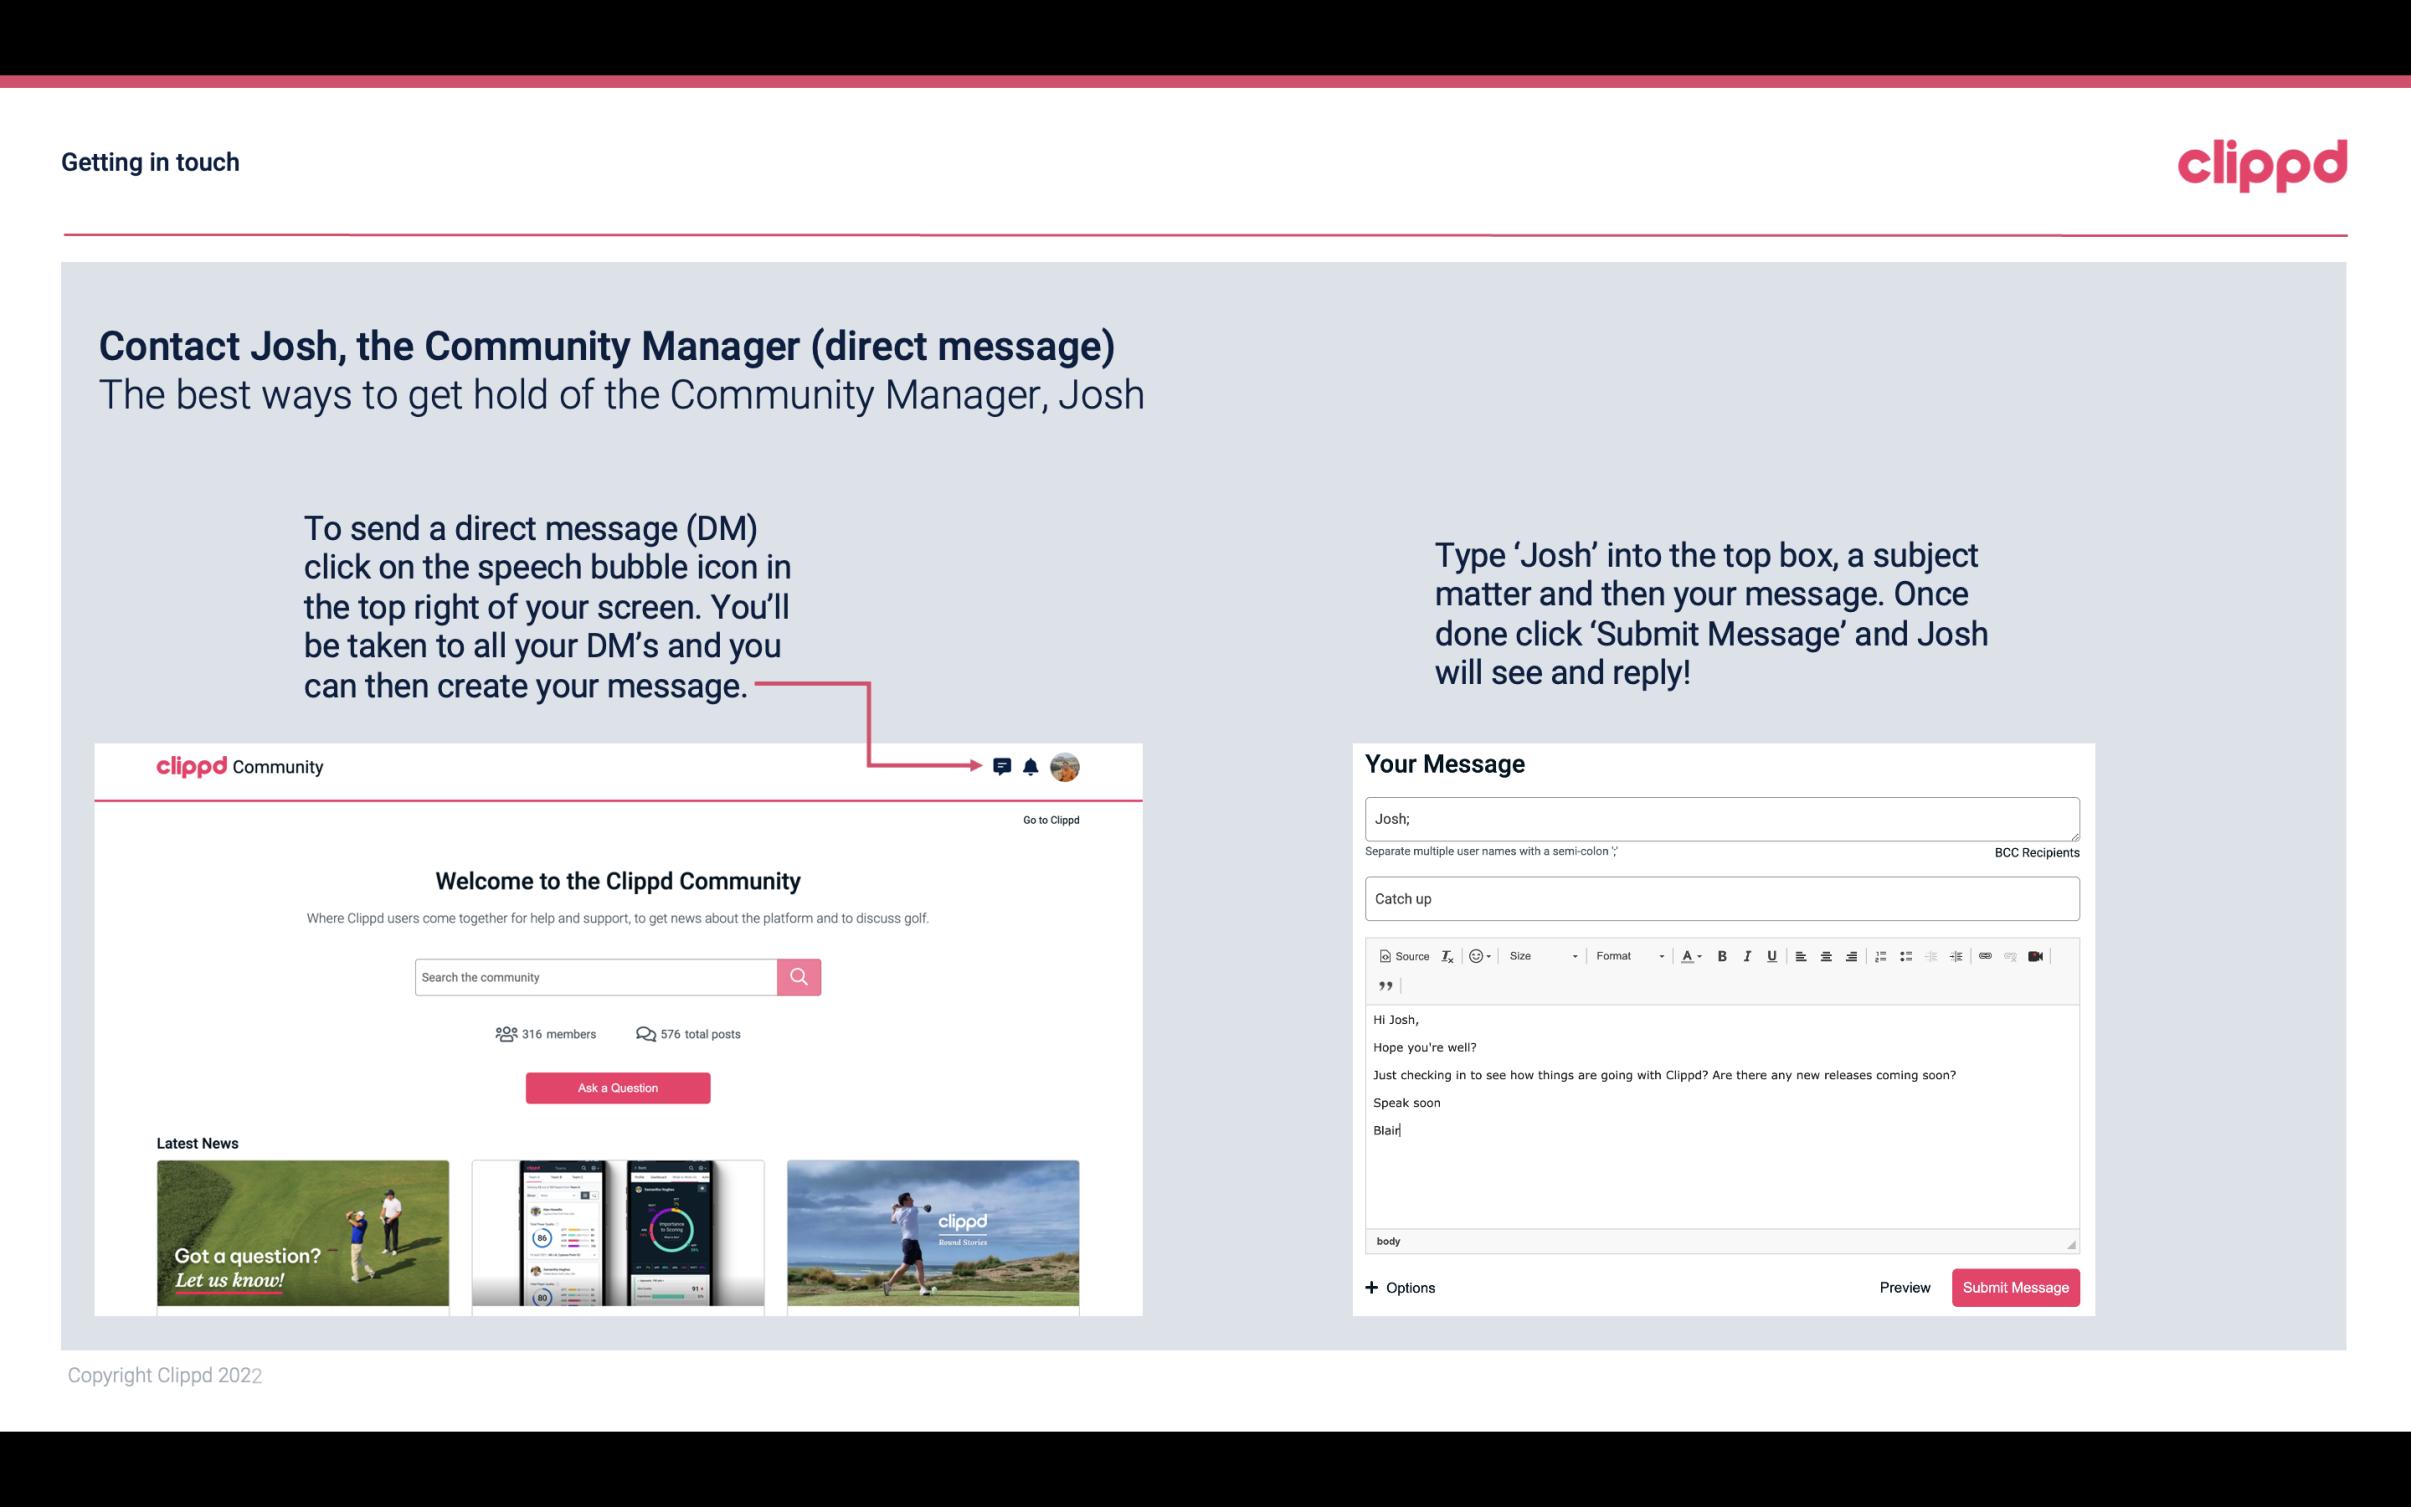
Task: Click the Ask a Question tab
Action: [x=618, y=1087]
